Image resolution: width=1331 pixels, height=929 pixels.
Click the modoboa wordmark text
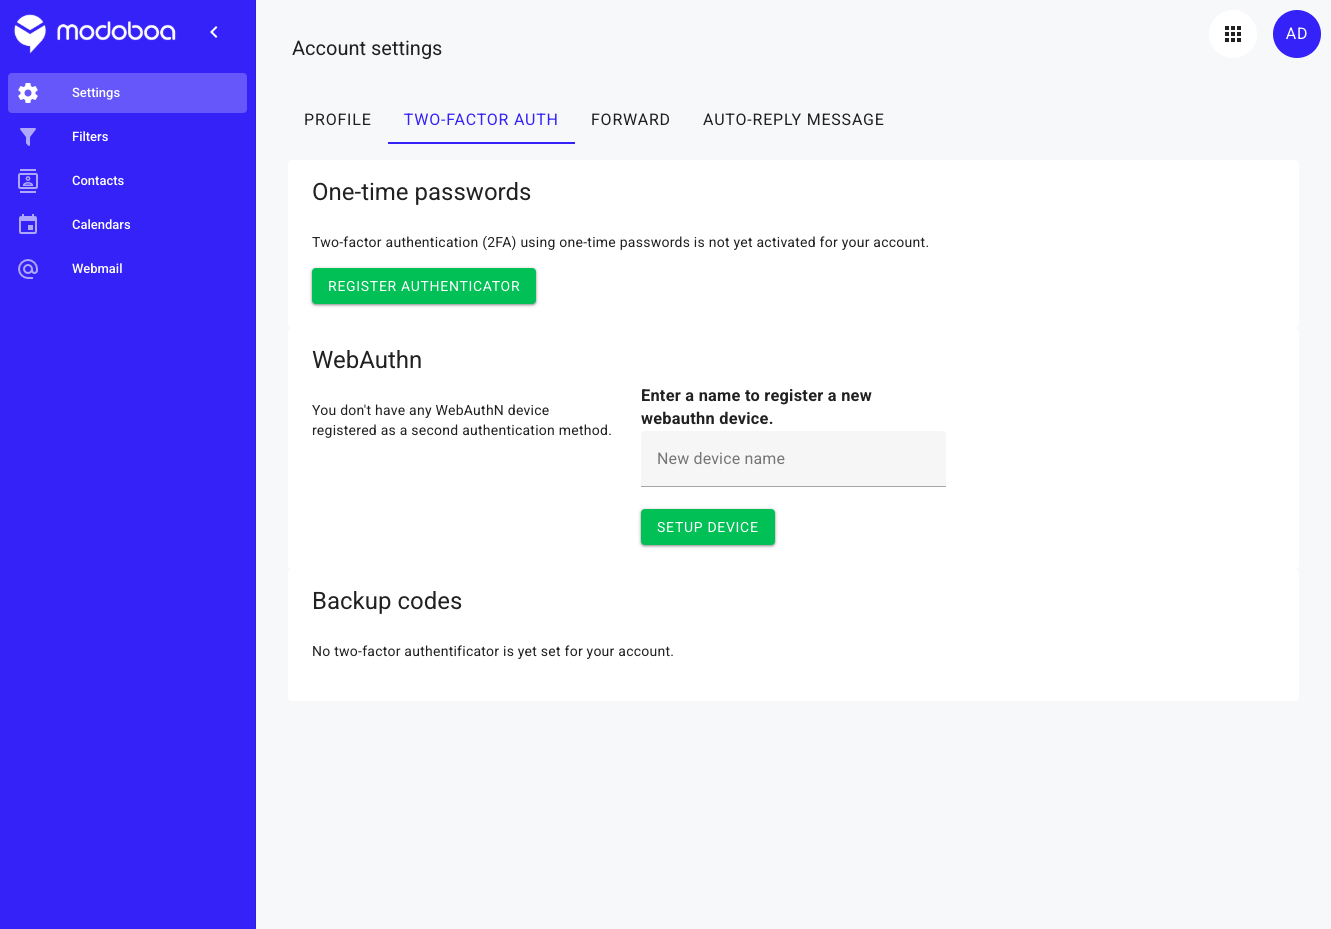click(x=116, y=32)
